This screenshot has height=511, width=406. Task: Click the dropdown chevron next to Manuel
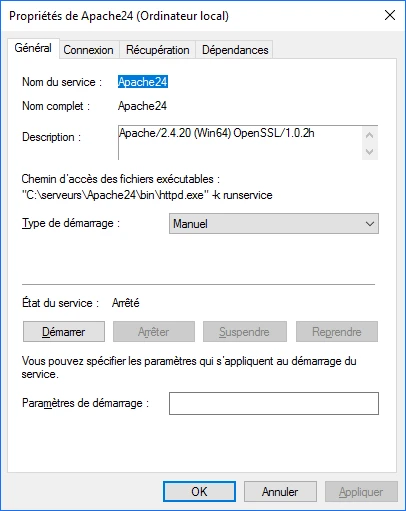[x=370, y=224]
